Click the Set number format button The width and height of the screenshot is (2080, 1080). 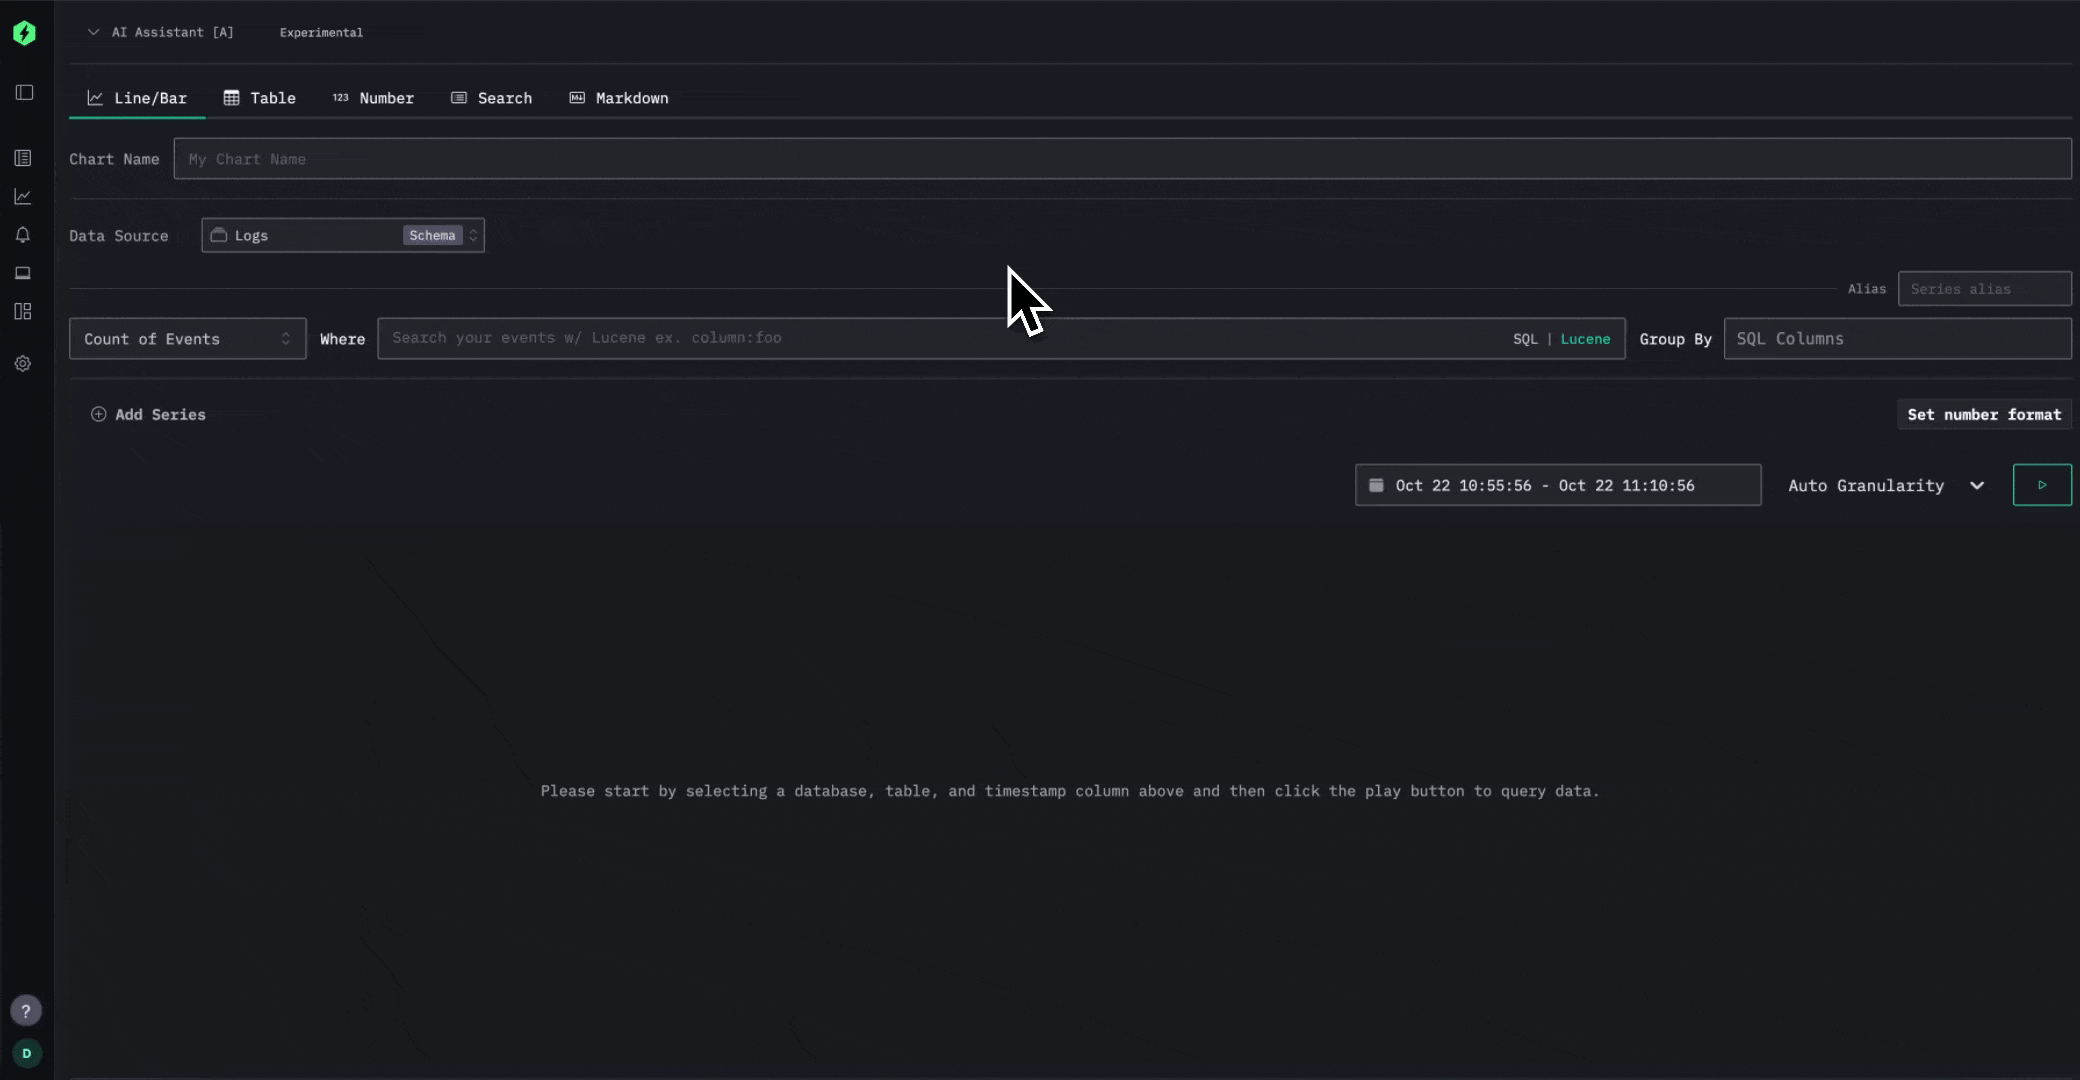coord(1983,415)
